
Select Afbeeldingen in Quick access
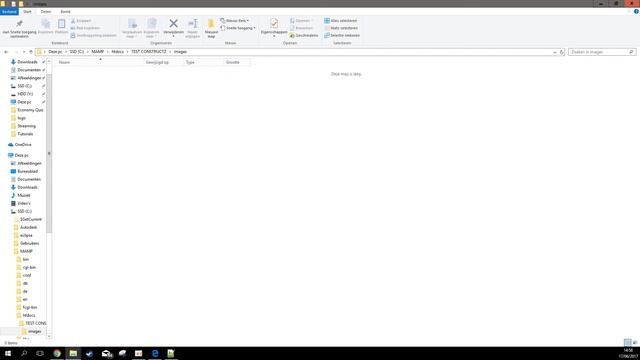coord(29,78)
